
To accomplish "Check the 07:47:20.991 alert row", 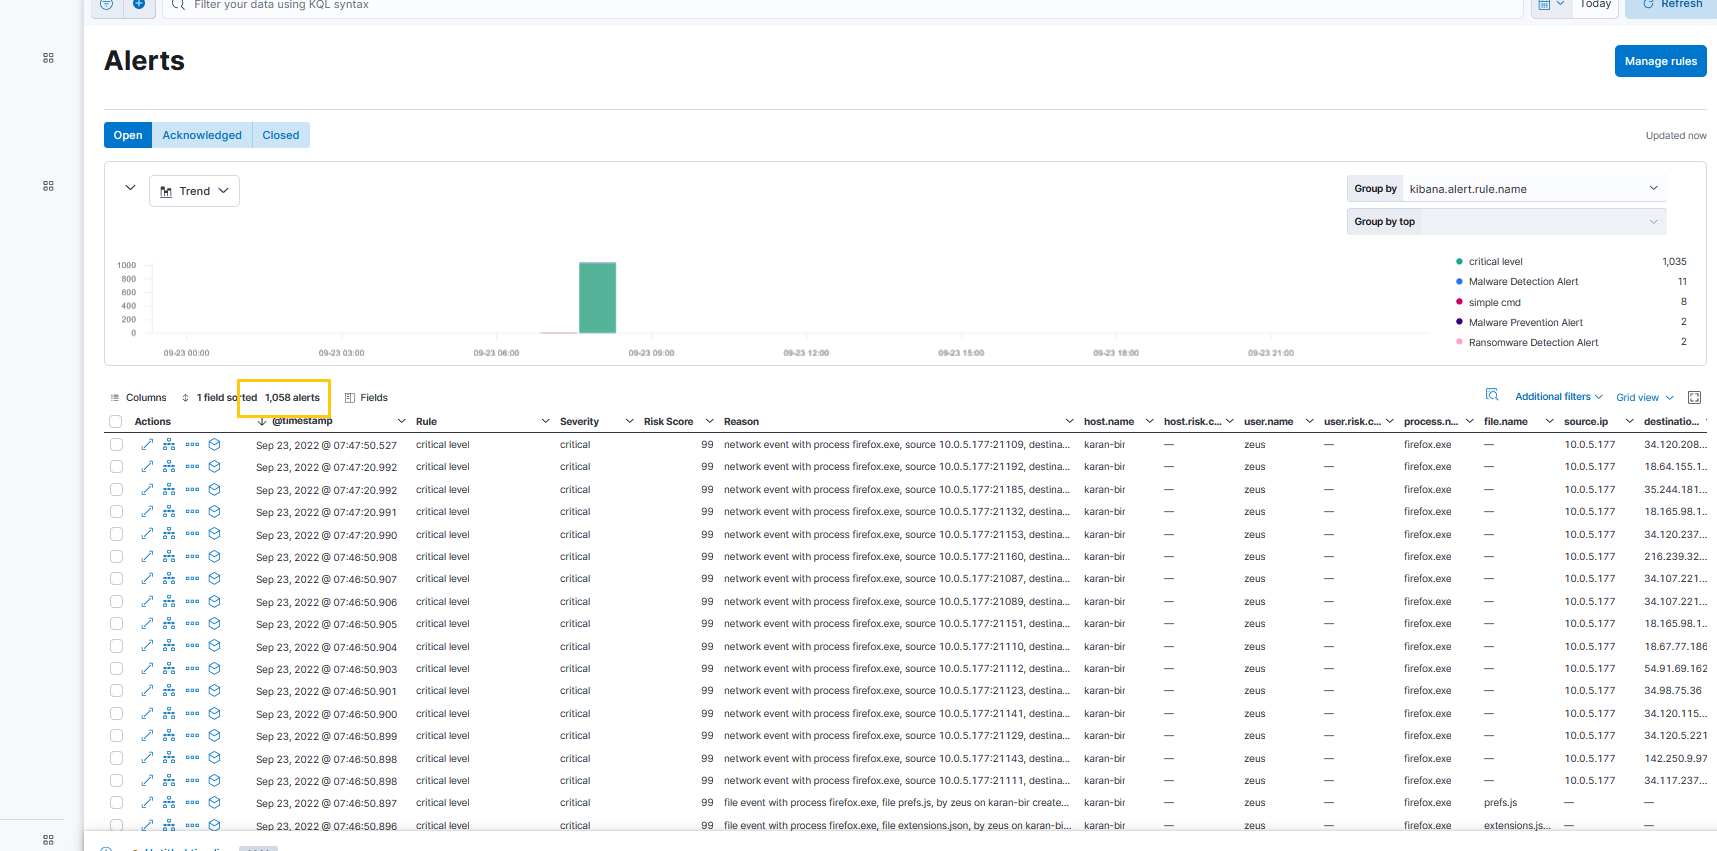I will [x=116, y=512].
